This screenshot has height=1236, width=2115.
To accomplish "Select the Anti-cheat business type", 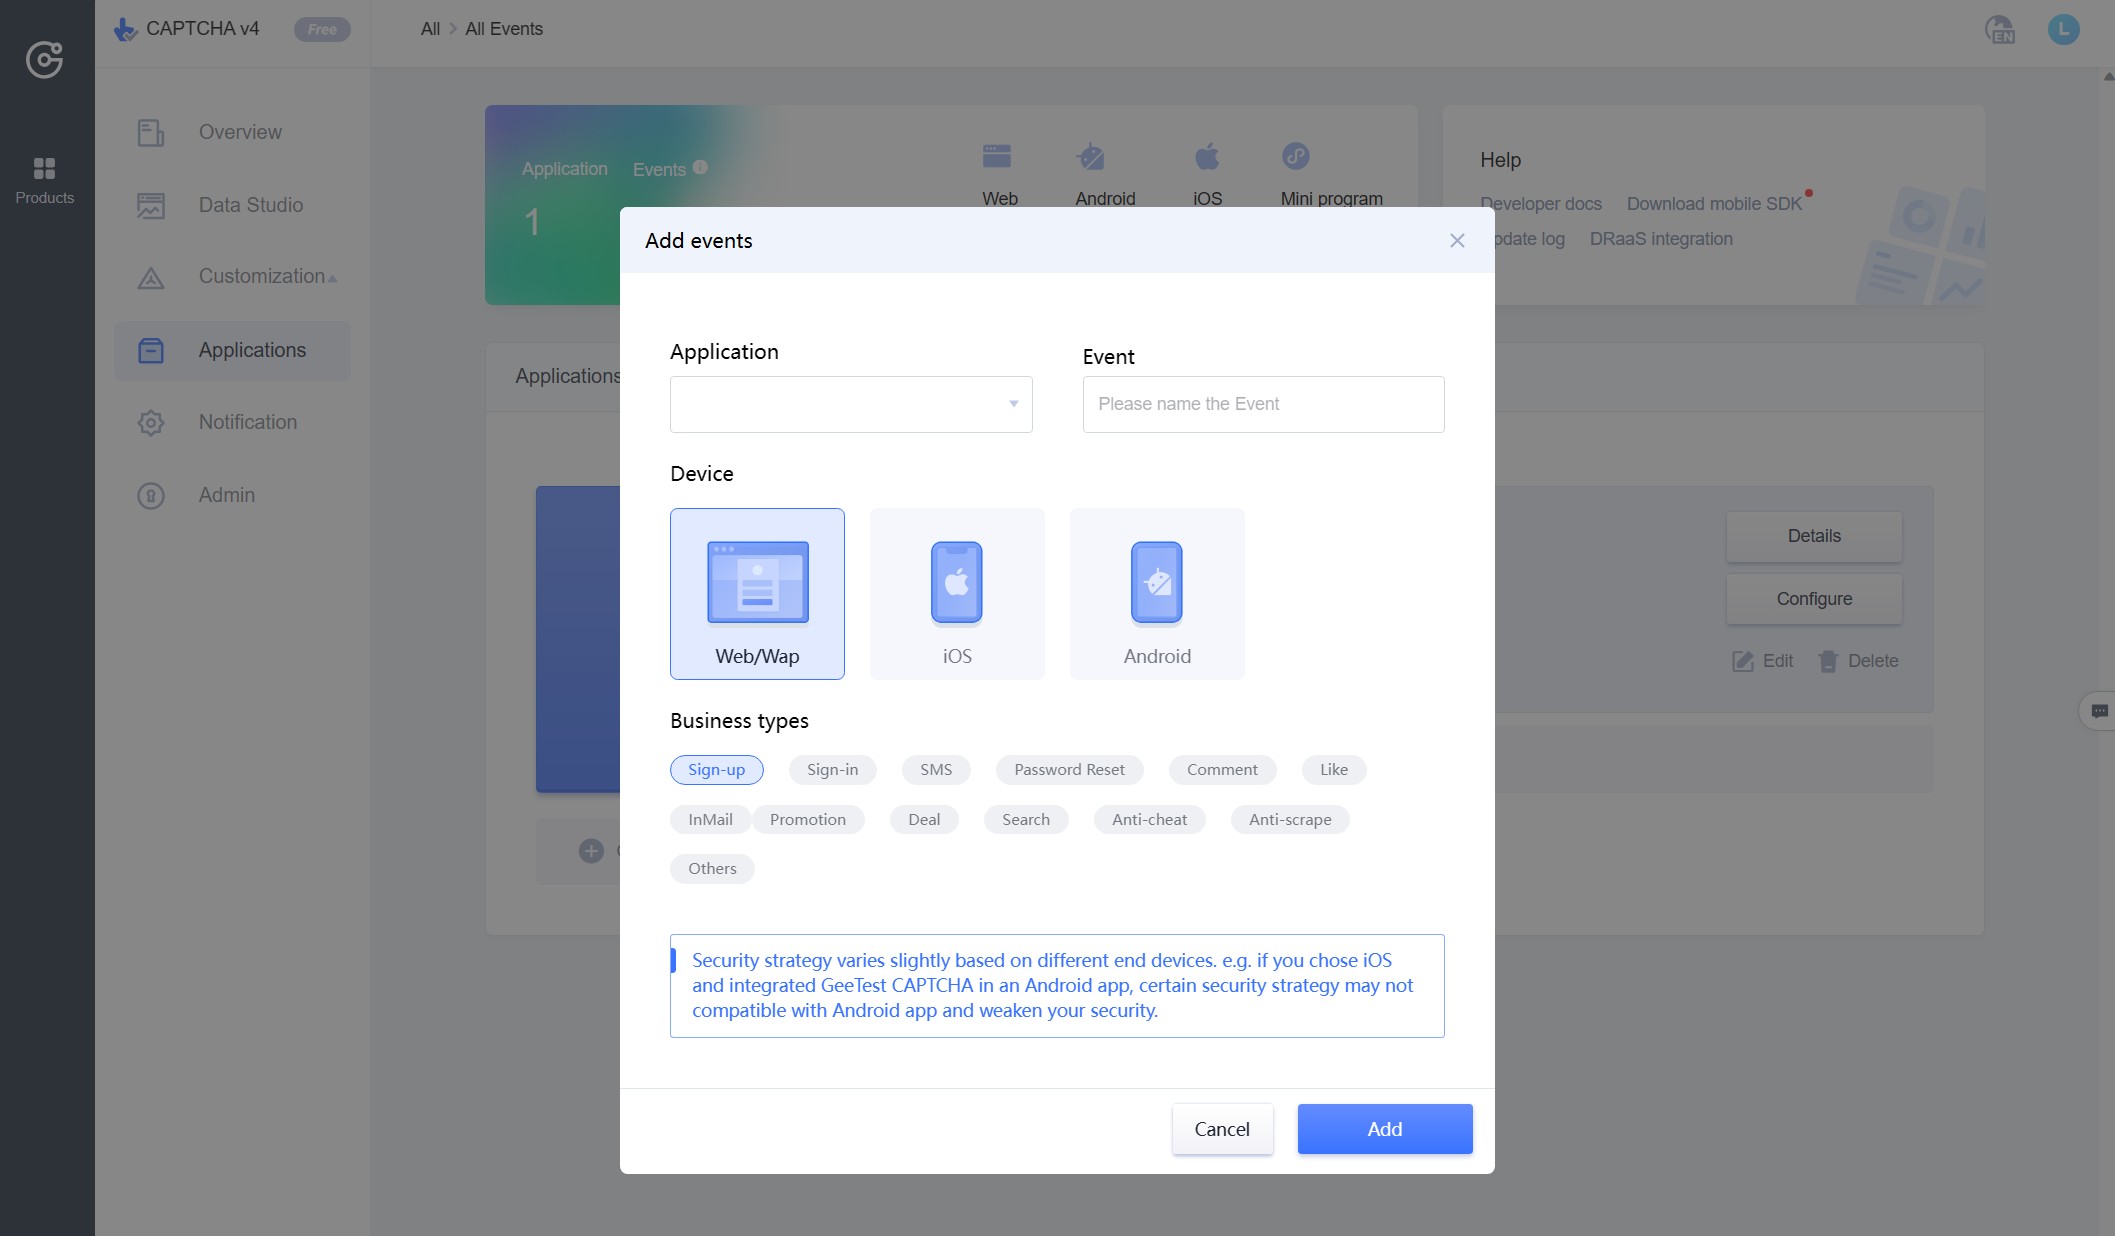I will pos(1147,818).
